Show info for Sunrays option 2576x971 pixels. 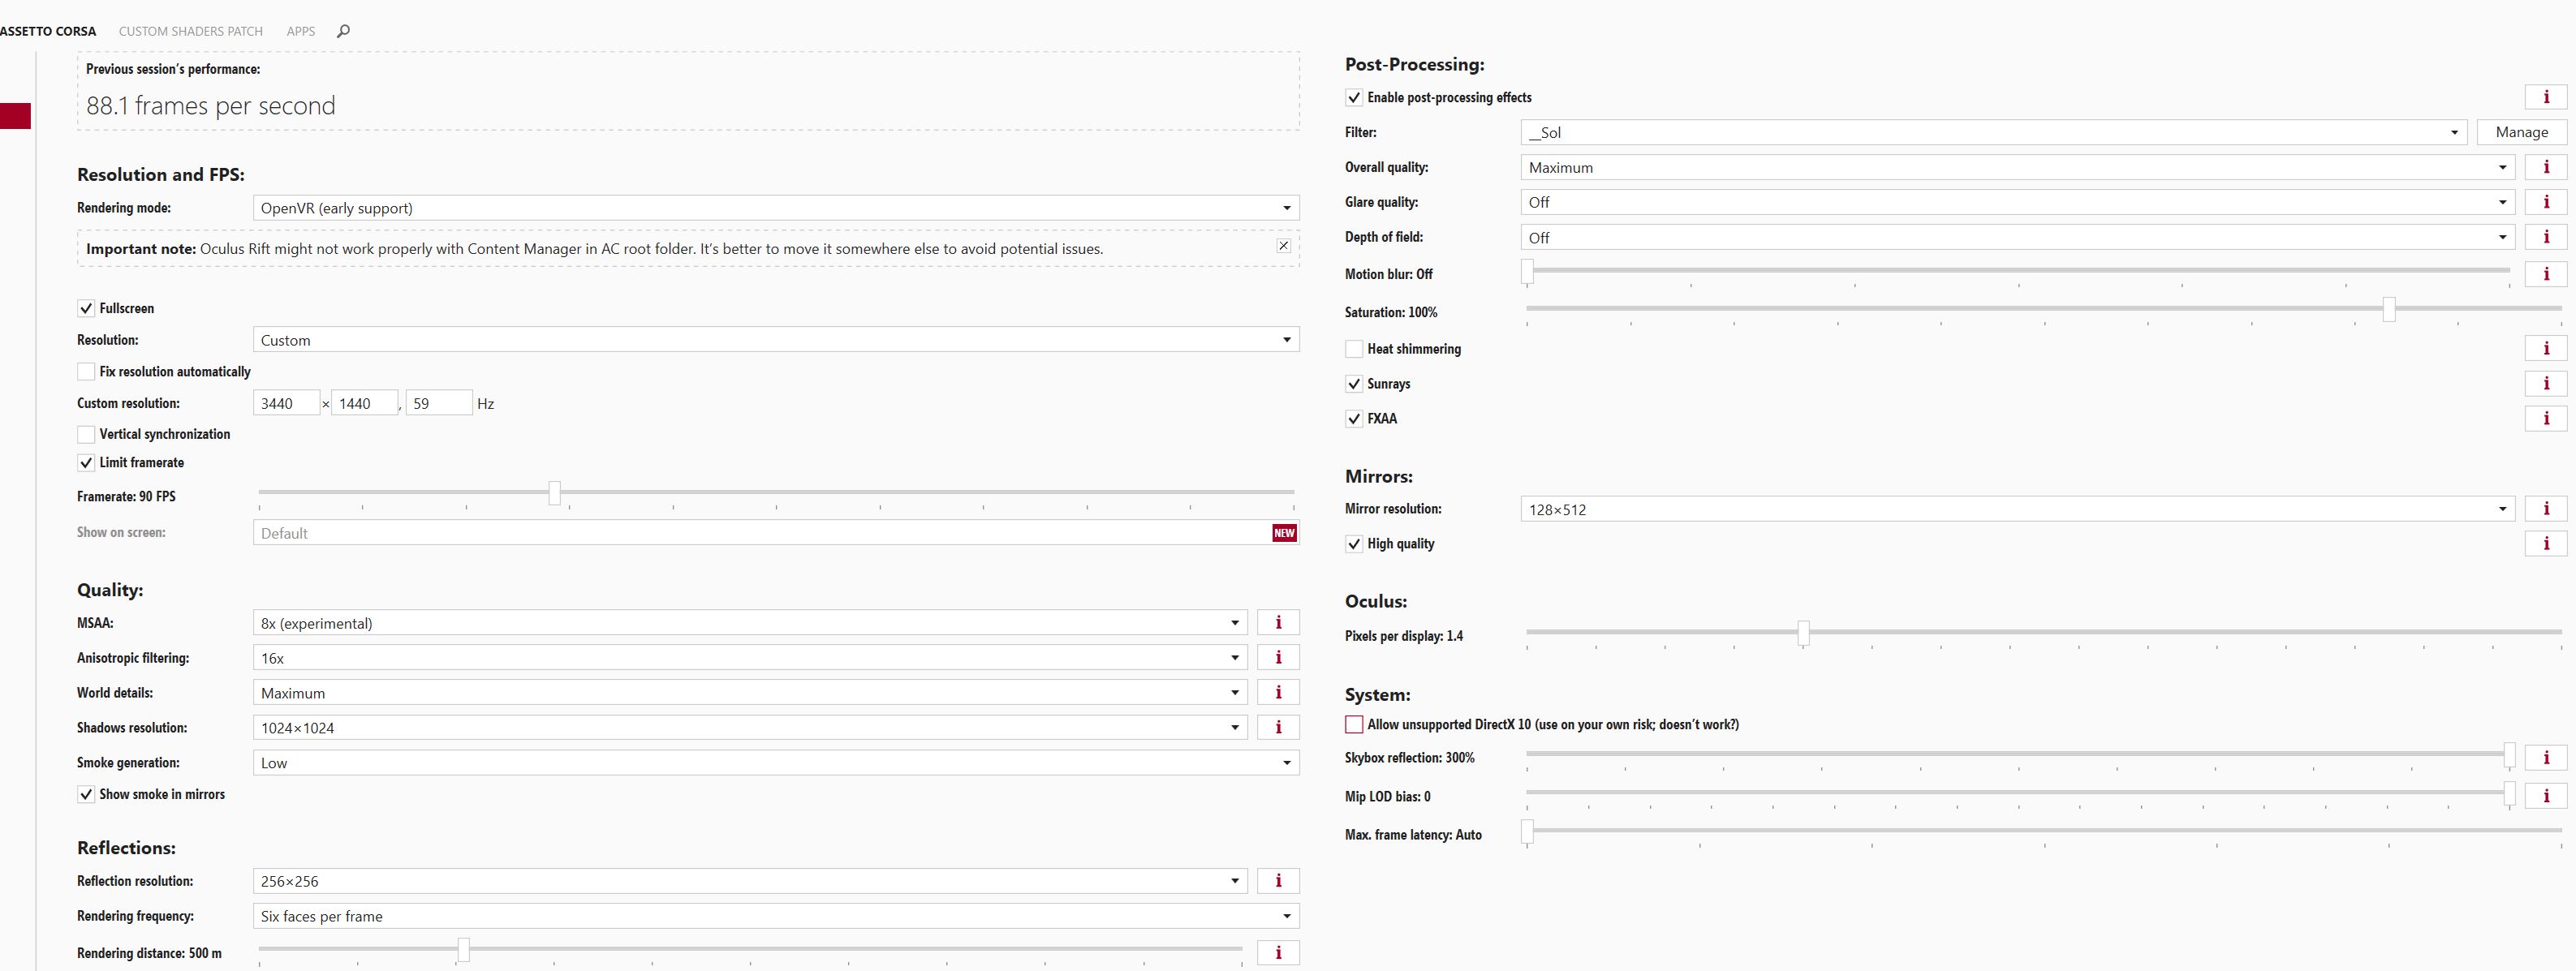[x=2546, y=384]
